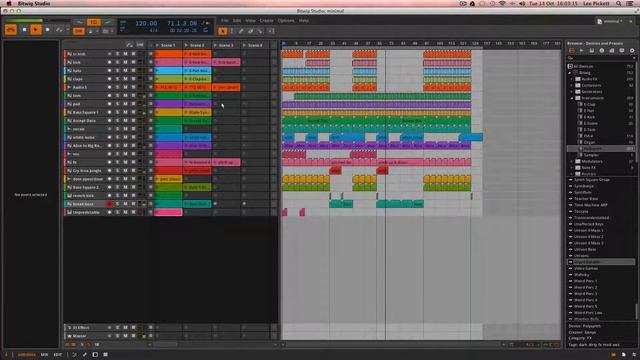
Task: Click the play position display 71.1.3.08
Action: [x=182, y=23]
